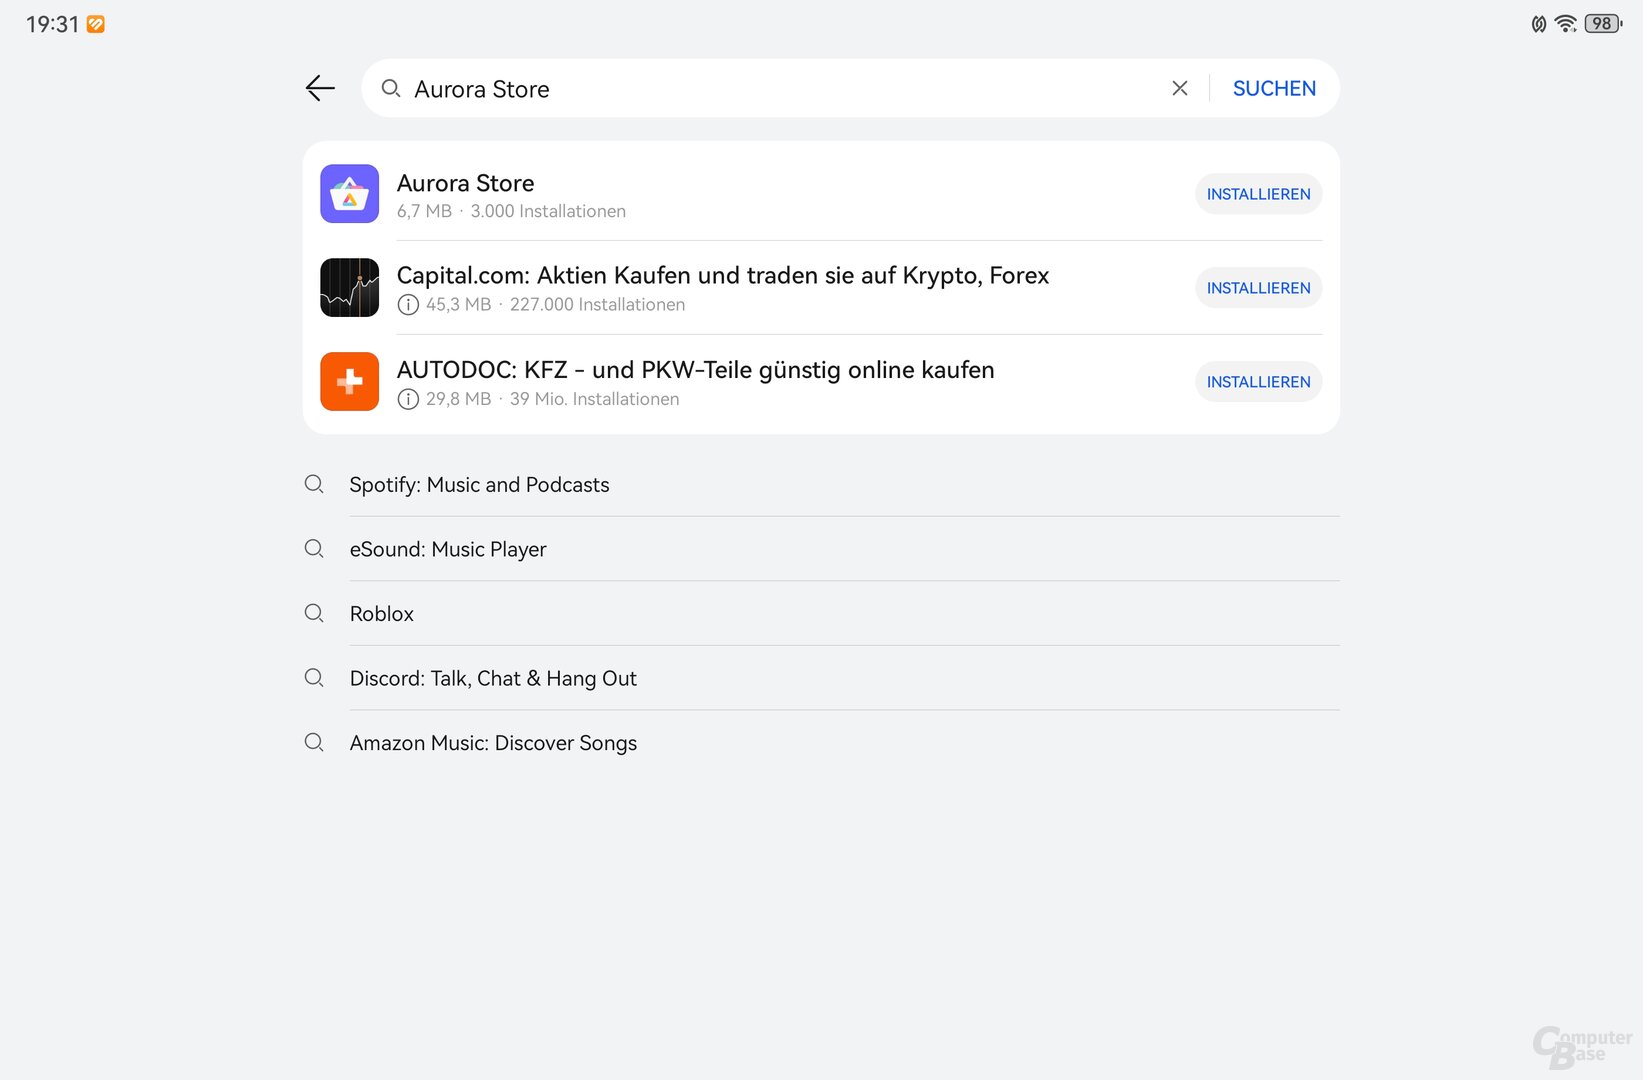Open the Capital.com app icon
This screenshot has width=1643, height=1080.
coord(349,288)
